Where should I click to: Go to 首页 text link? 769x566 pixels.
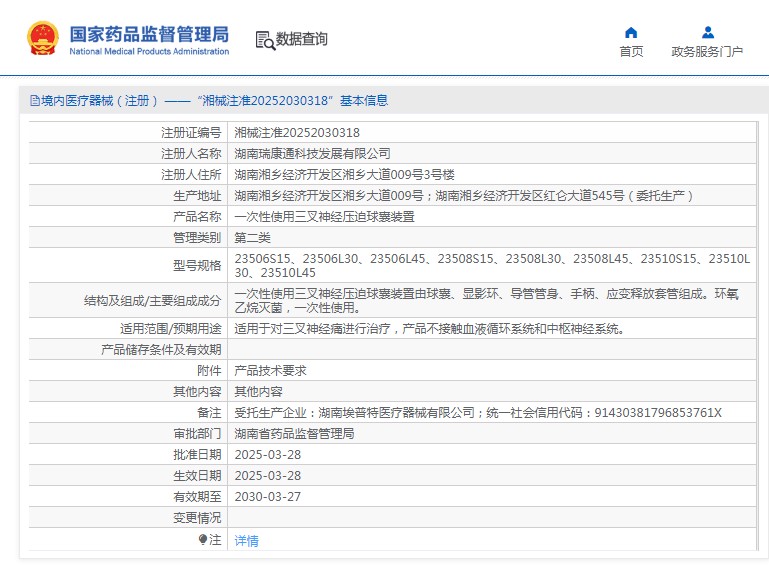click(x=631, y=51)
